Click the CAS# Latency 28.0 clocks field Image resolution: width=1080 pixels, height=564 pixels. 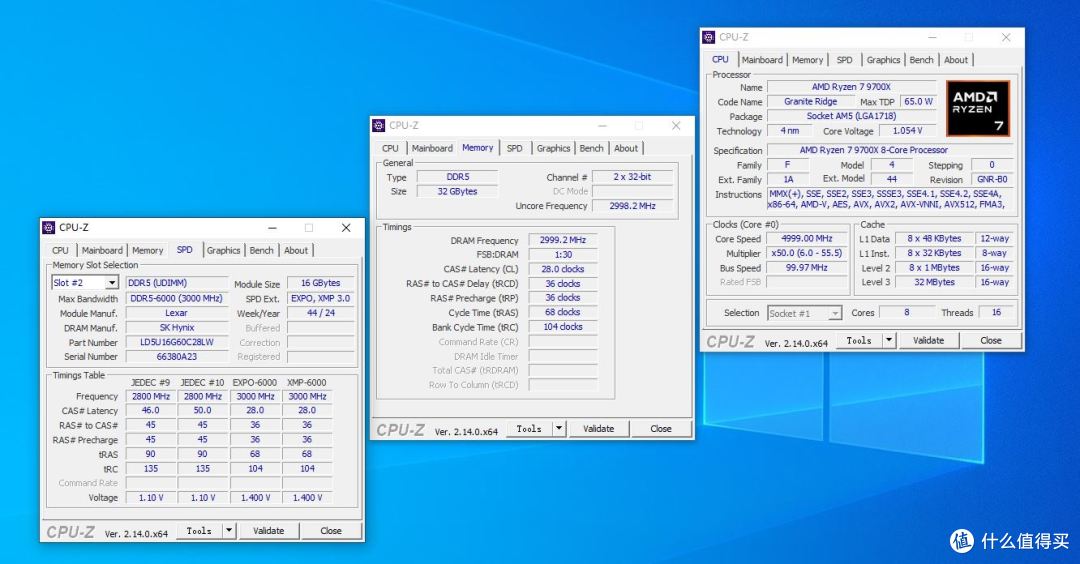coord(563,269)
